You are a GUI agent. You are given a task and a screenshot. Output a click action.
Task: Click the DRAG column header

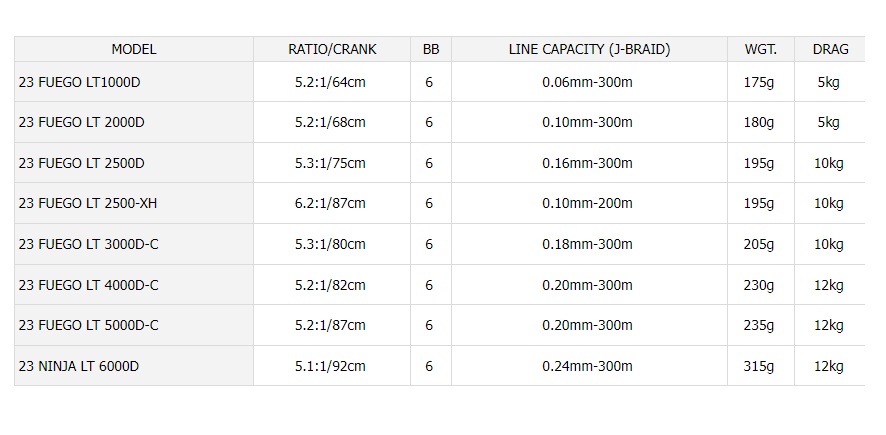830,49
